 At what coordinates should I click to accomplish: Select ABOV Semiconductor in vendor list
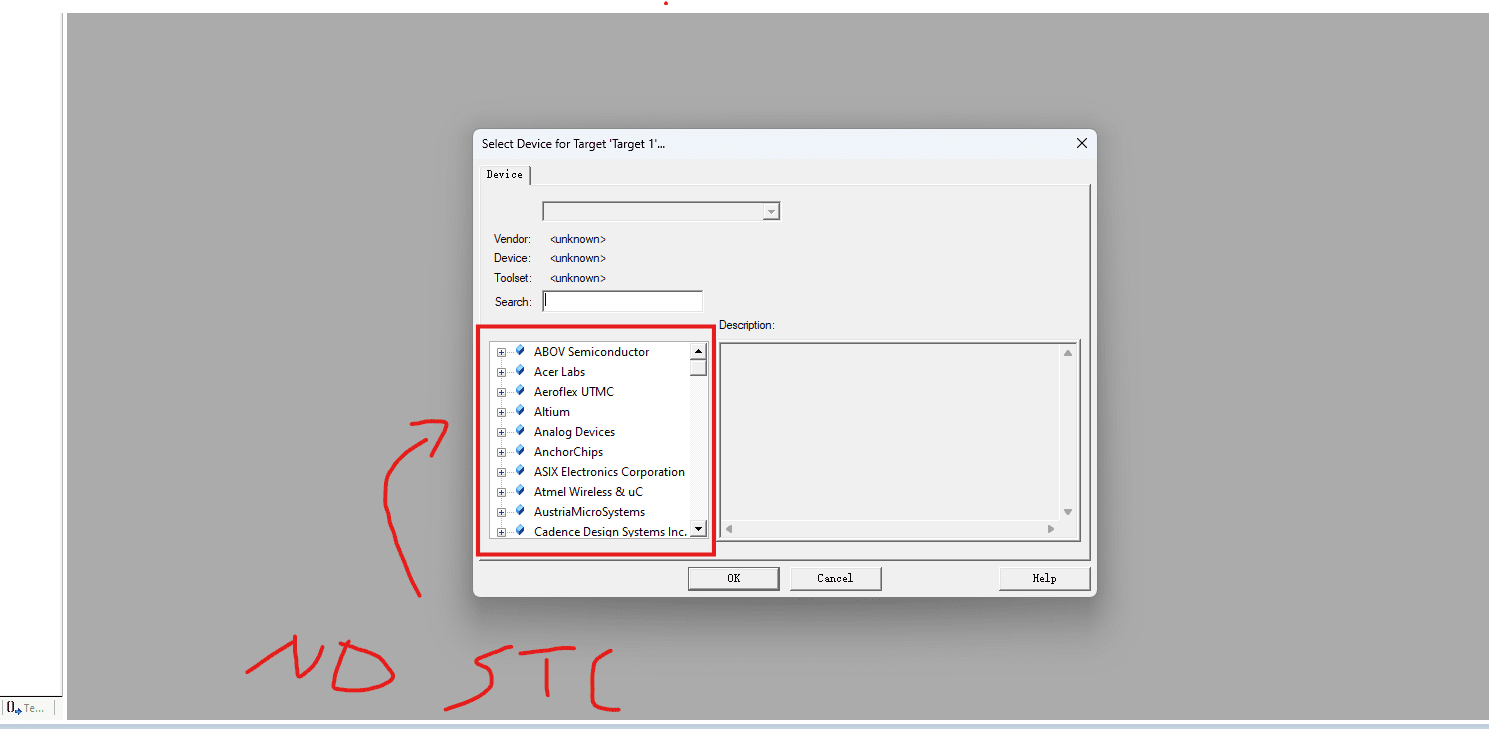point(591,352)
